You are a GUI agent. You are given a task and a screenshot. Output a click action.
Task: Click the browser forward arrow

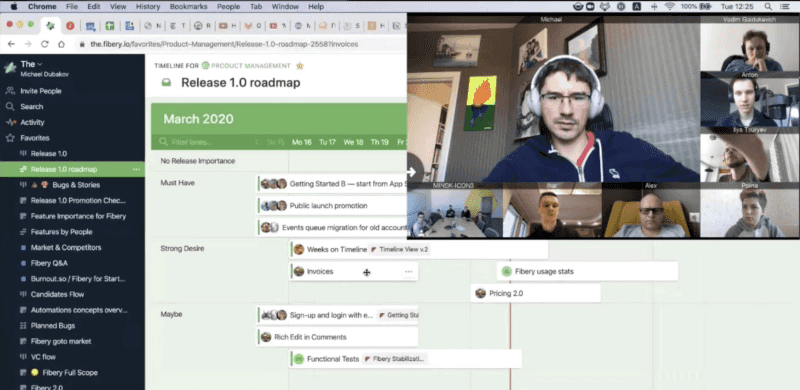pos(28,44)
